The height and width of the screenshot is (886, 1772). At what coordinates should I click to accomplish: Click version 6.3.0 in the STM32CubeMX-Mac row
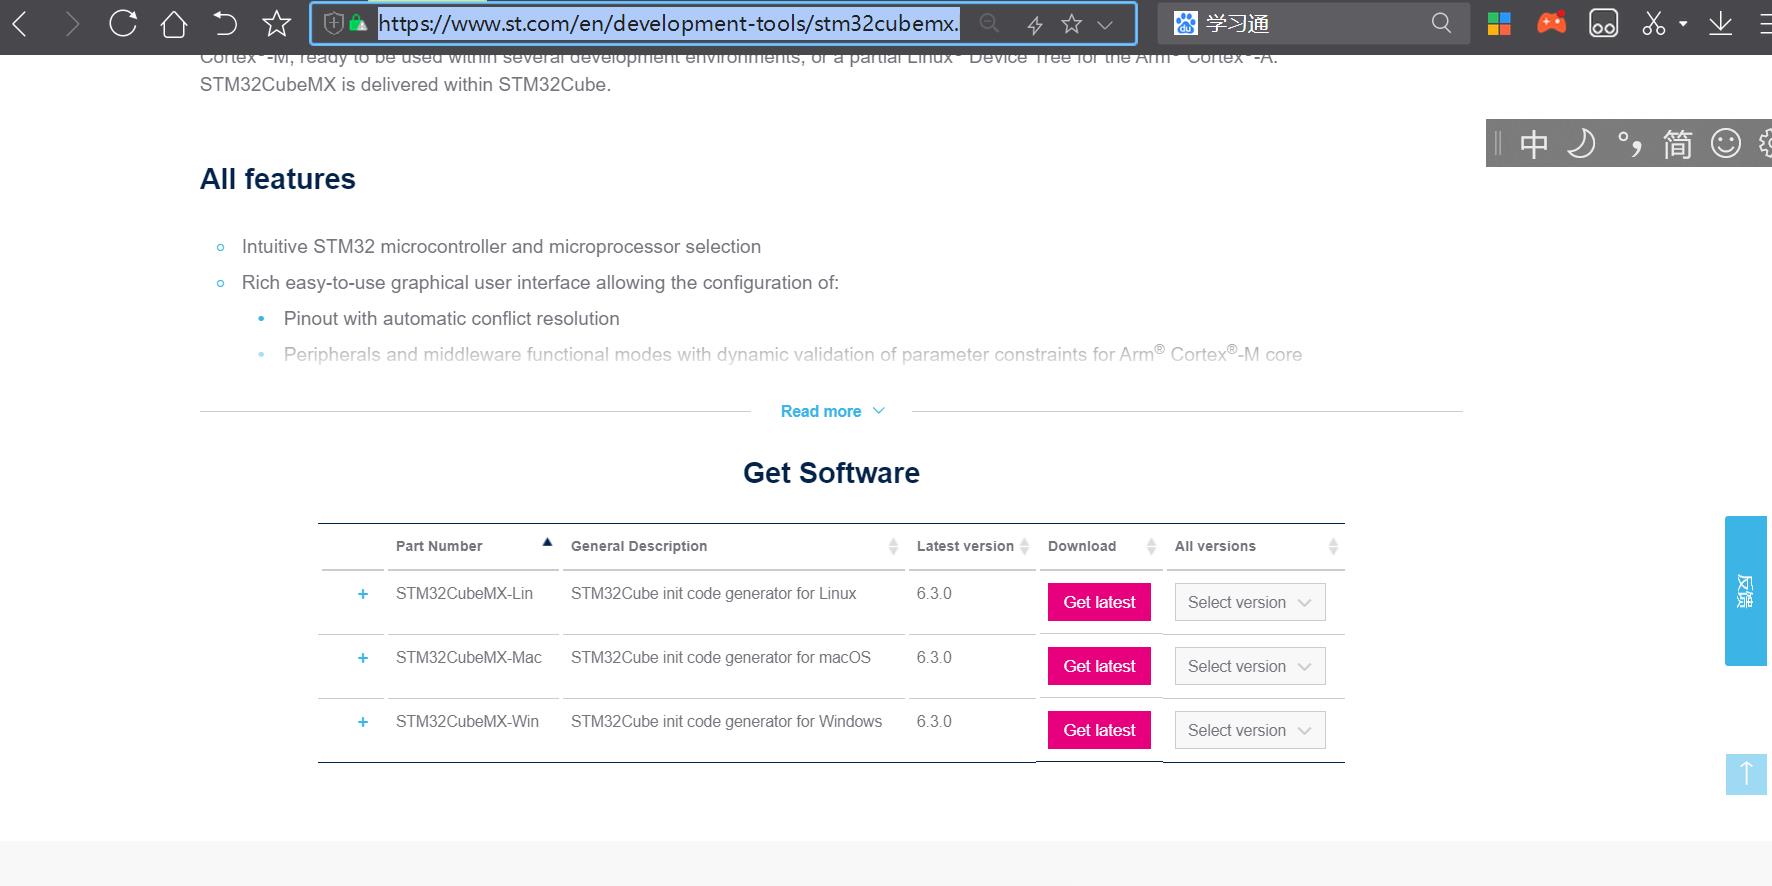tap(934, 657)
